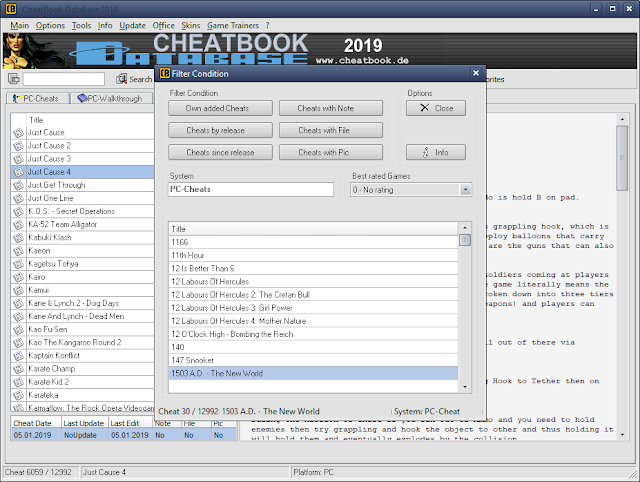The height and width of the screenshot is (482, 640).
Task: Click the Close button under Options
Action: (x=436, y=108)
